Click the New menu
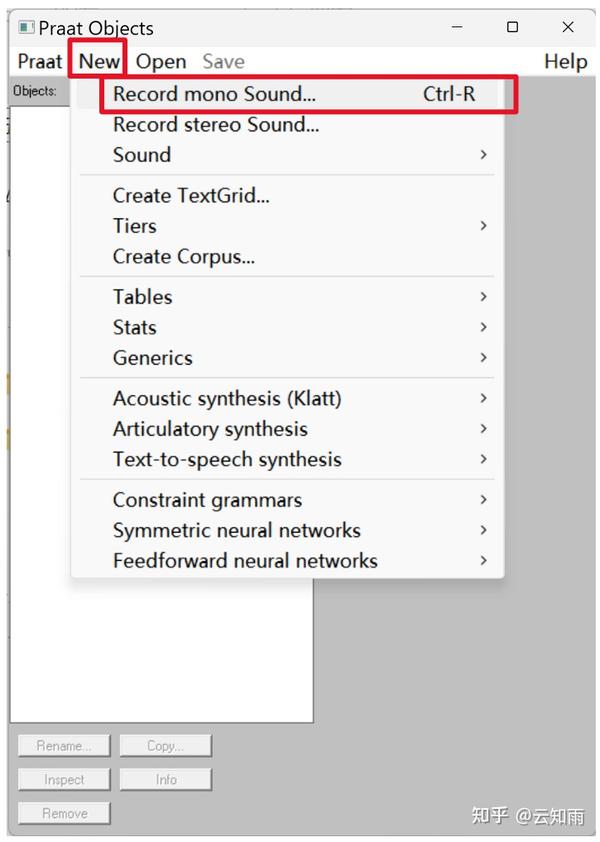 pos(99,61)
